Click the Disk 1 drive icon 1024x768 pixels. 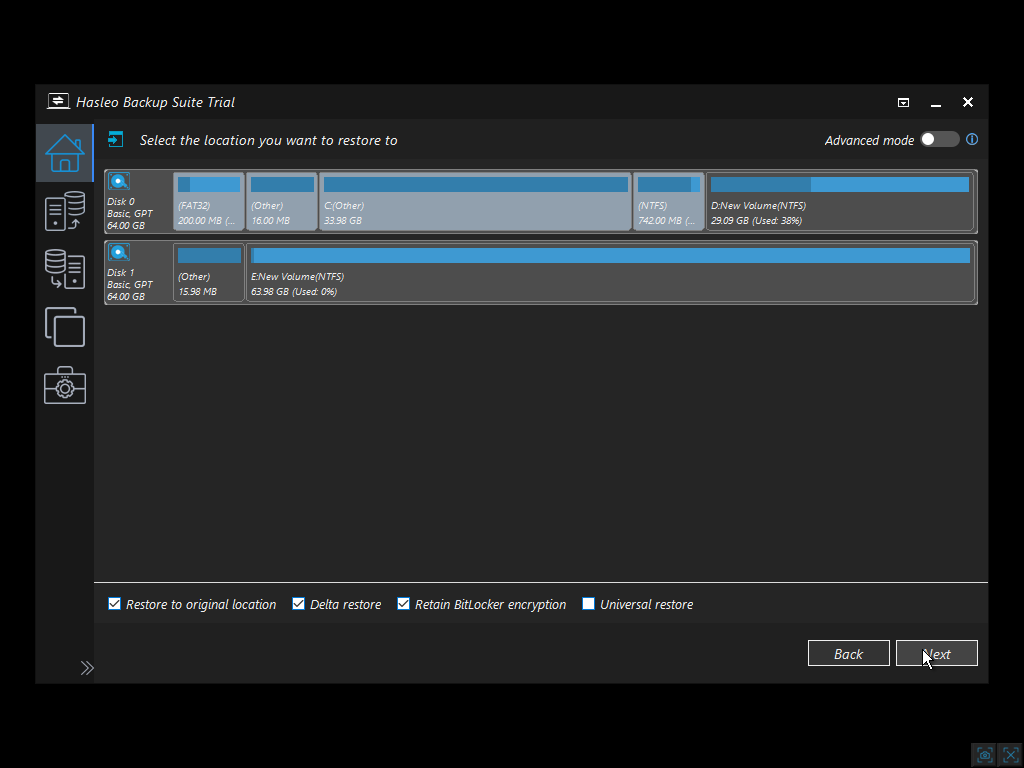(x=119, y=252)
